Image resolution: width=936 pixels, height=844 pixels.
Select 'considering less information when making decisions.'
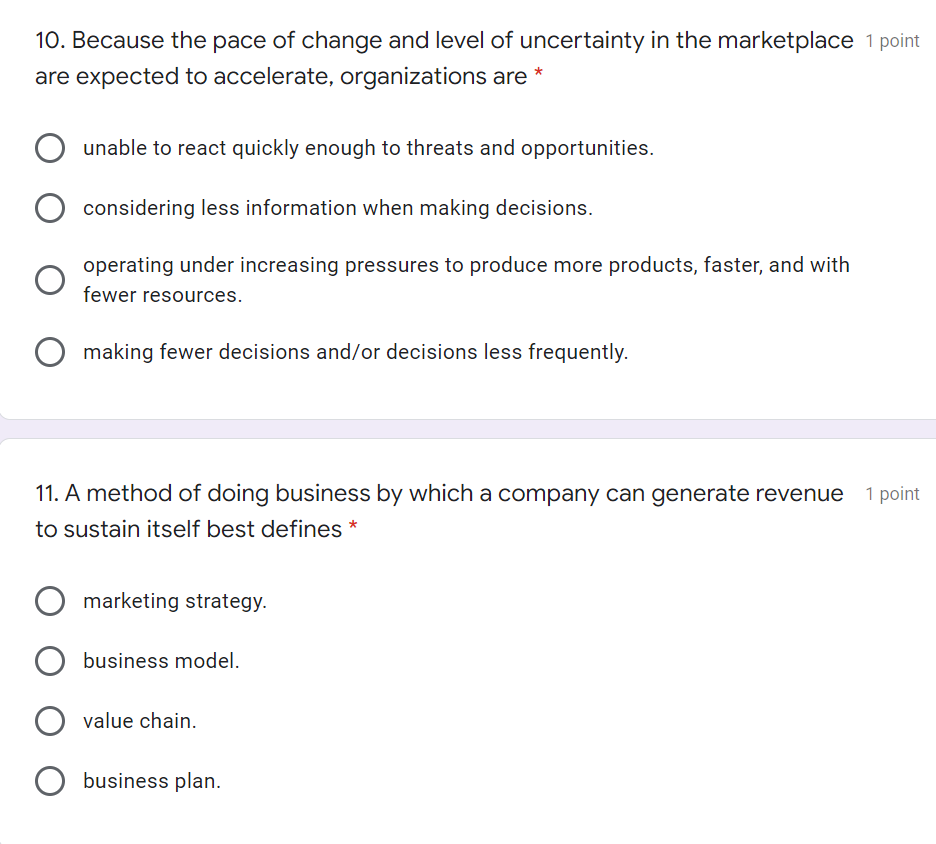tap(50, 208)
